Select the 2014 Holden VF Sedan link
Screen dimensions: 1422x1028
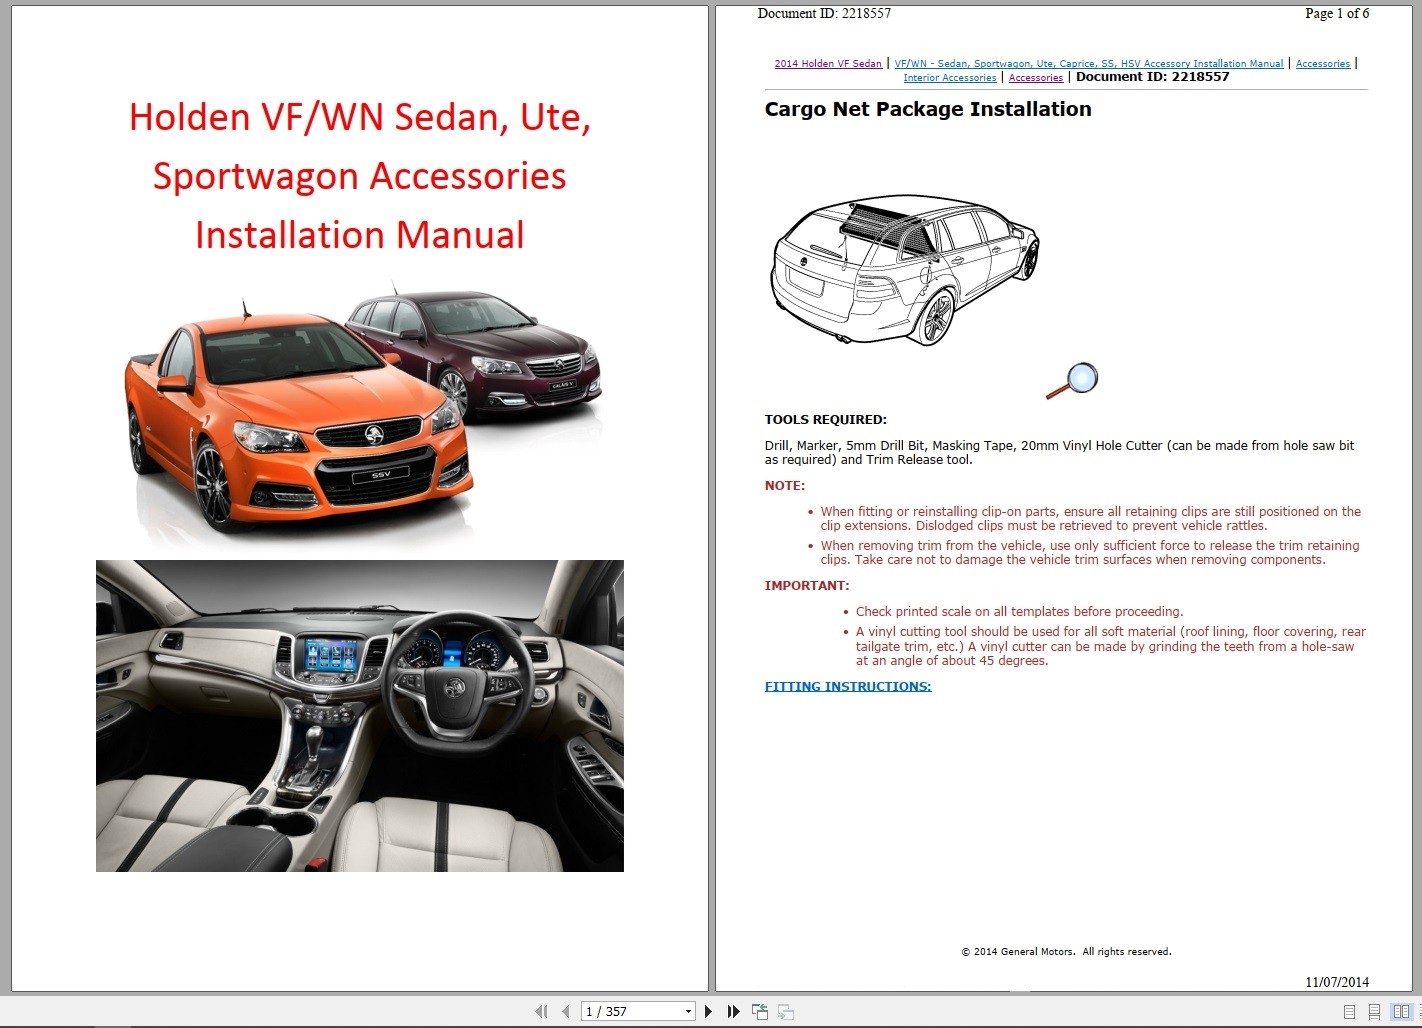pos(827,63)
